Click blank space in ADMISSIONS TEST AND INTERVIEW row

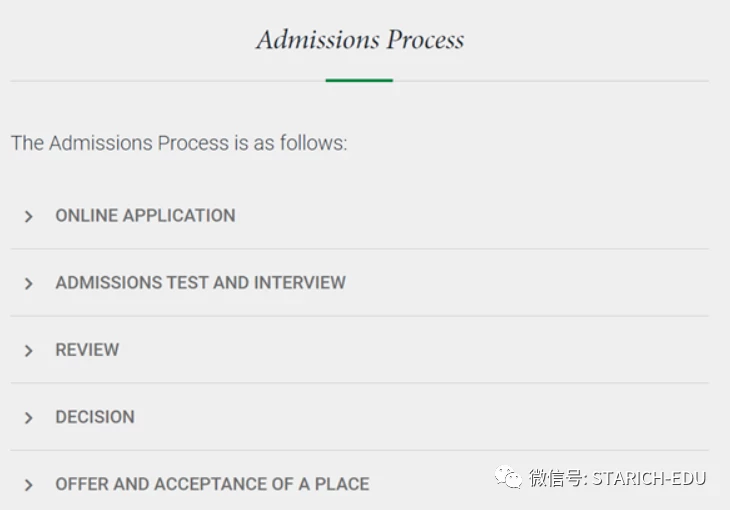click(512, 283)
